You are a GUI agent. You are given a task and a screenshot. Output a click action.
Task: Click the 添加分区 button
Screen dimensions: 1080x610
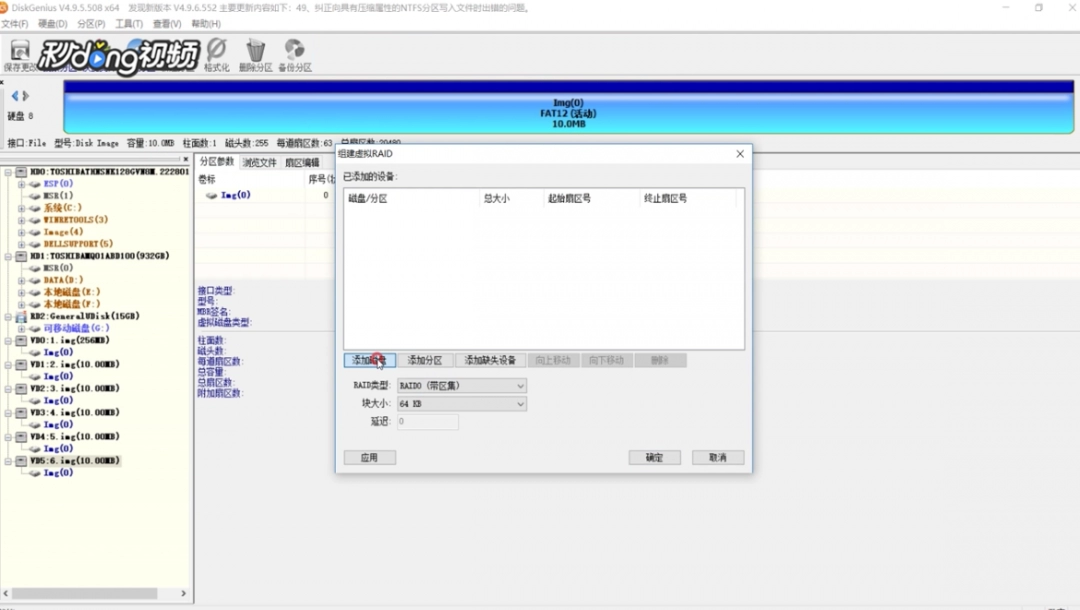[425, 360]
